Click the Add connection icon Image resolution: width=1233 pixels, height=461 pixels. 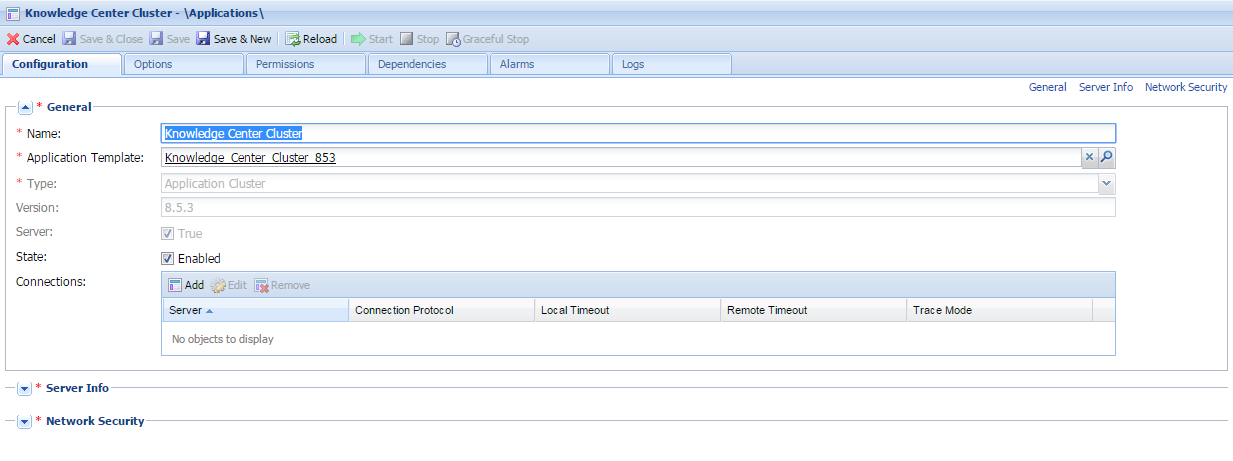click(175, 285)
